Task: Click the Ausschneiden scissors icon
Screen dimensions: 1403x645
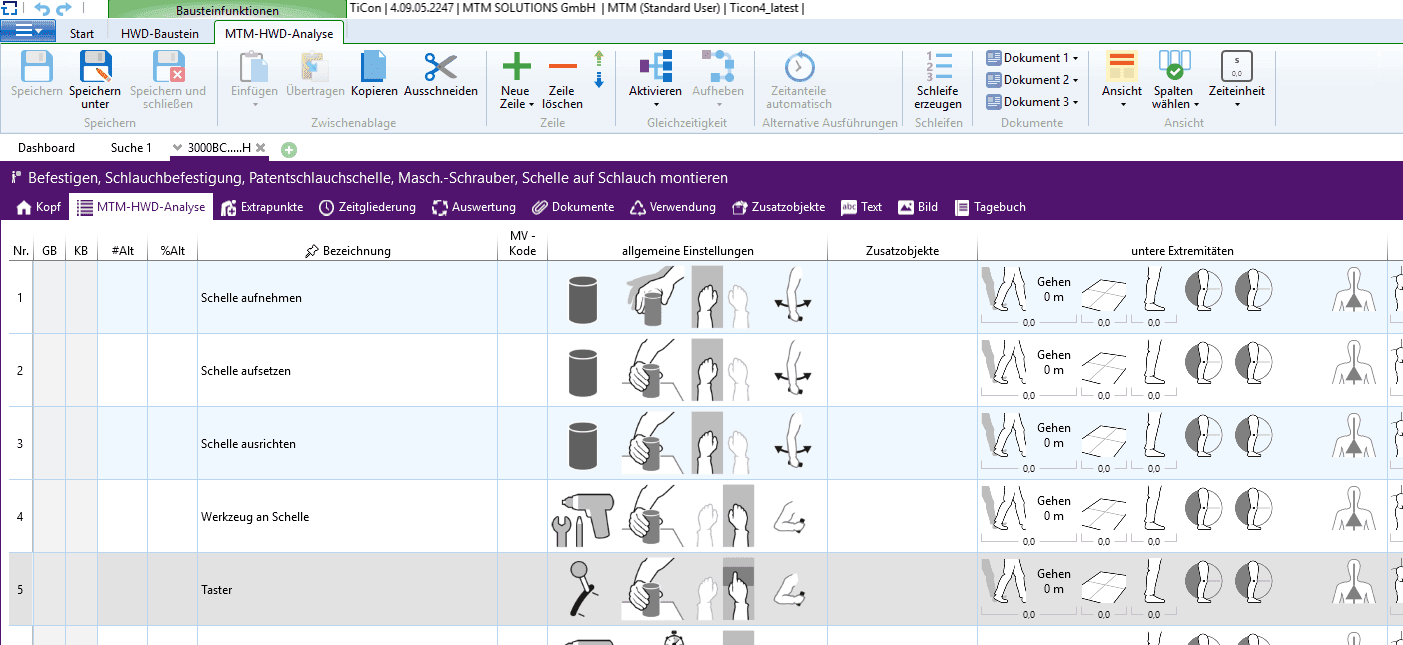Action: 440,68
